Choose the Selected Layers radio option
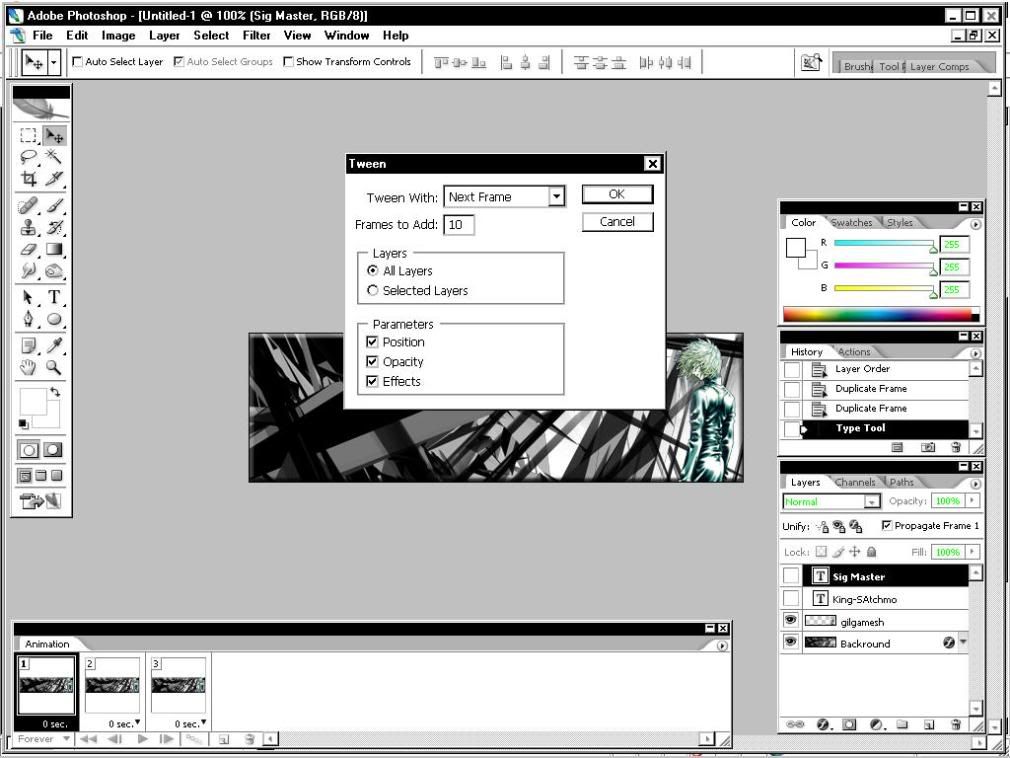This screenshot has height=758, width=1010. click(x=372, y=290)
